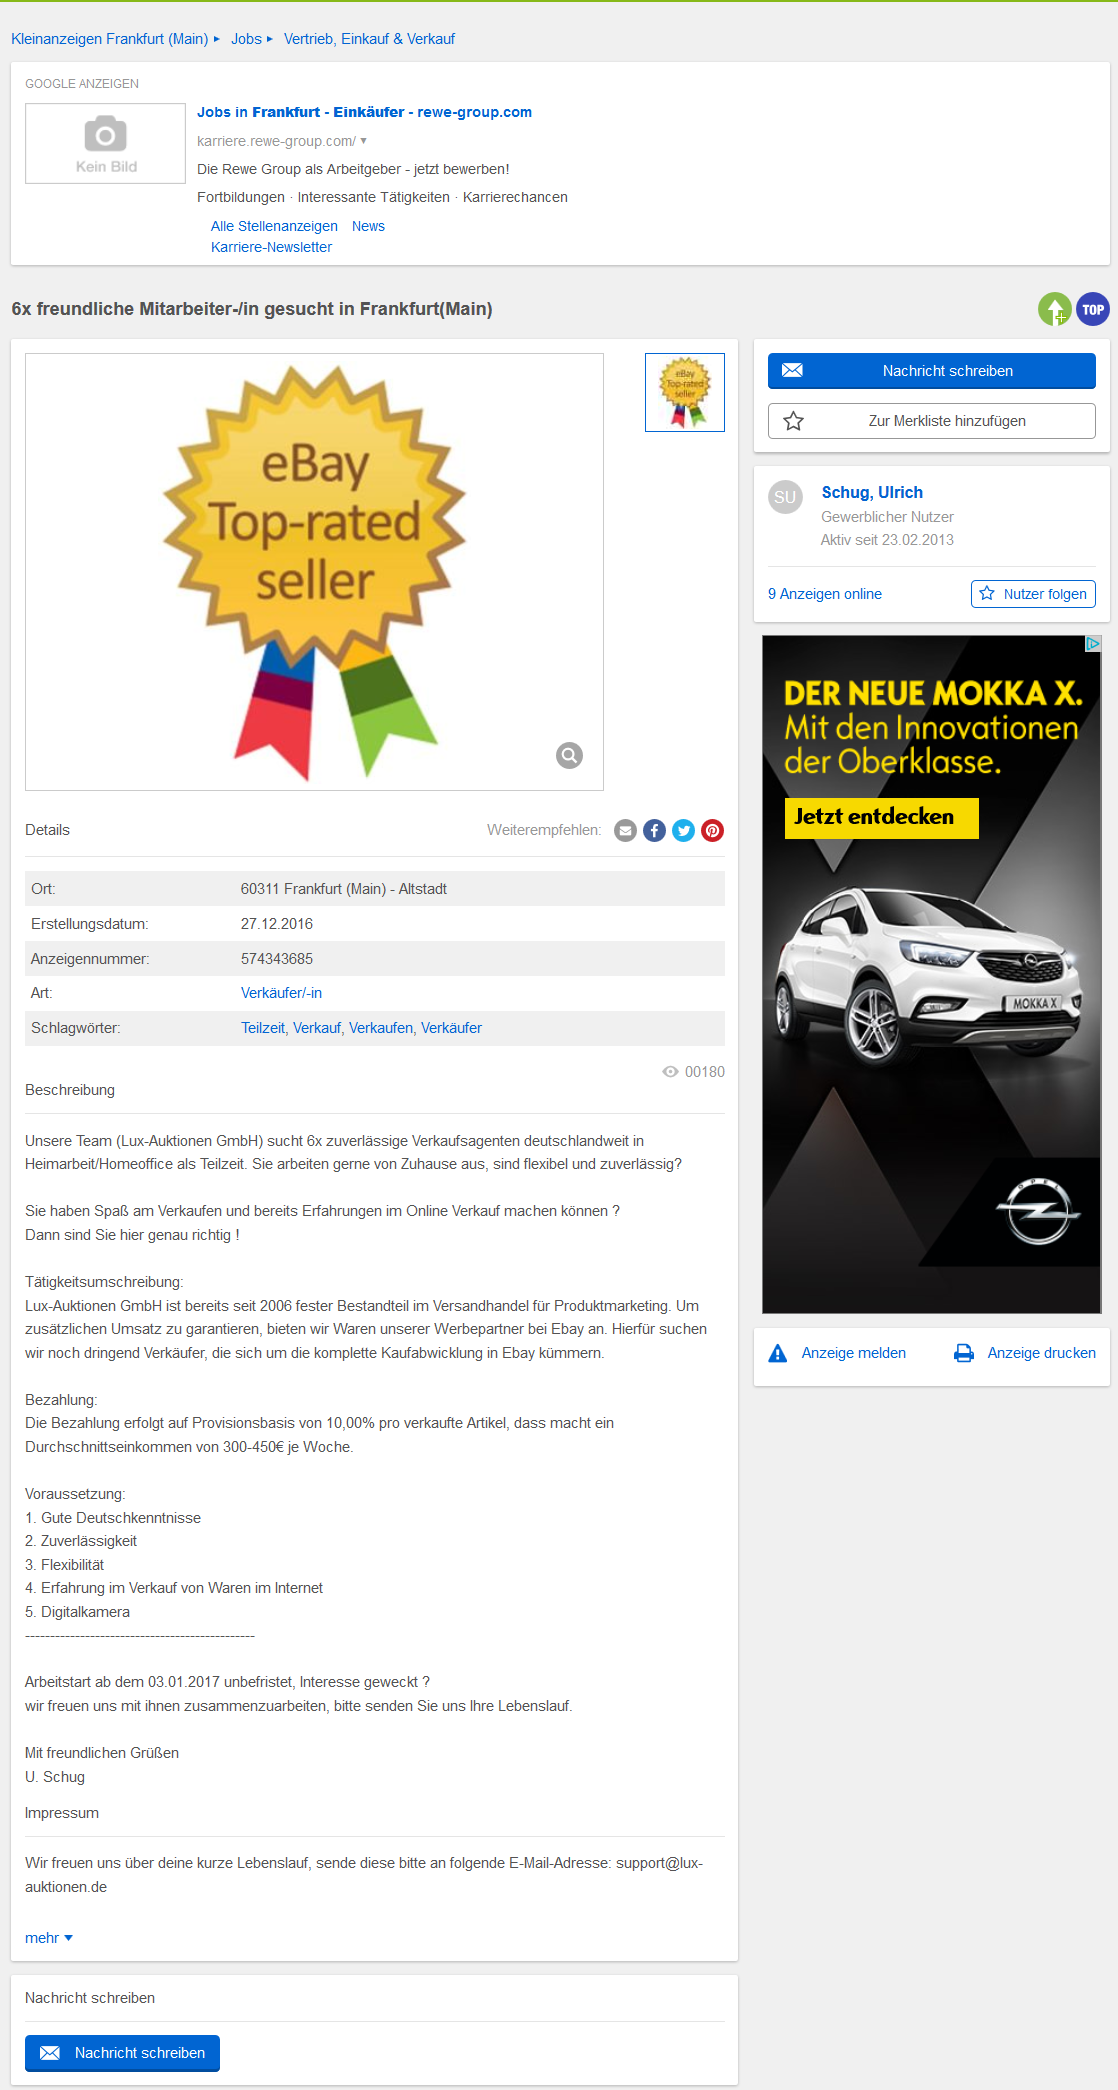
Task: Click creation date 27.12.2016
Action: pyautogui.click(x=277, y=924)
